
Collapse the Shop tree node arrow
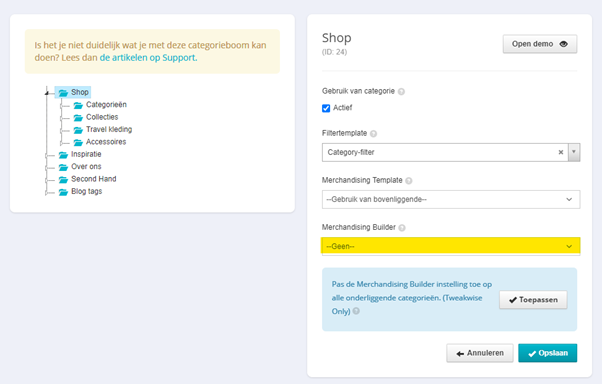(x=47, y=93)
